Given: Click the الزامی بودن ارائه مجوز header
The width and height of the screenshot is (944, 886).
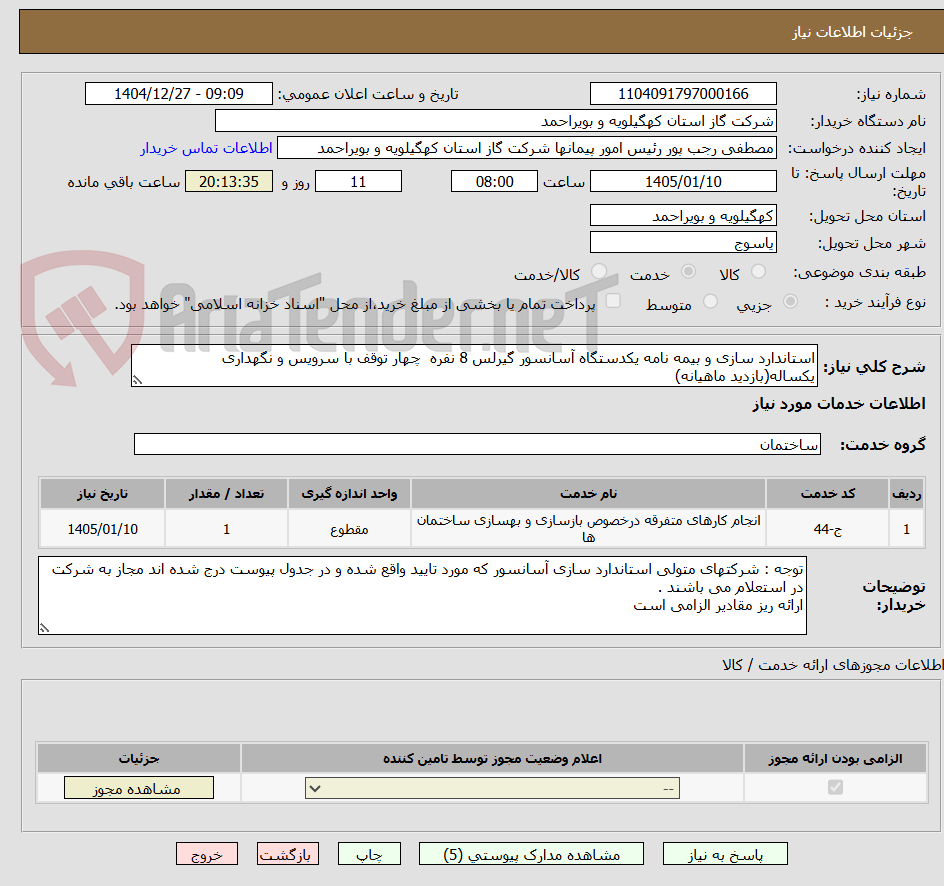Looking at the screenshot, I should point(835,758).
